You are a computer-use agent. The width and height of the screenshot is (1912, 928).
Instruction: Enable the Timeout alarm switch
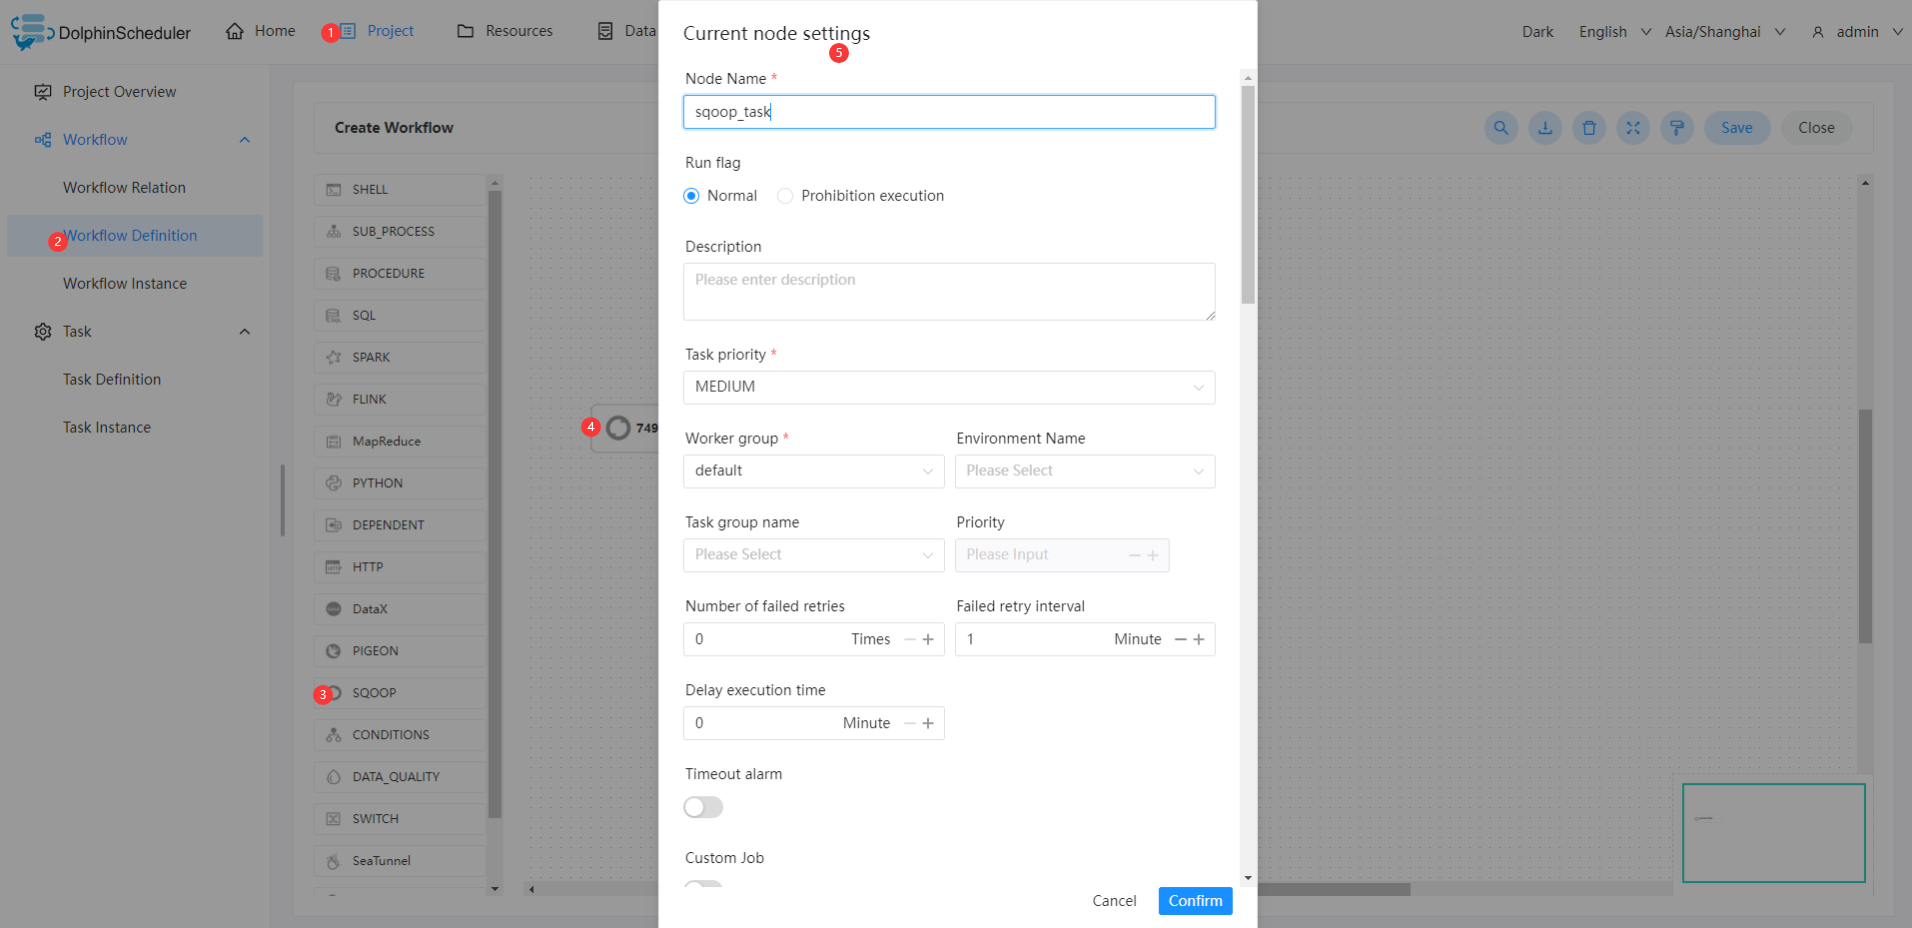coord(703,807)
